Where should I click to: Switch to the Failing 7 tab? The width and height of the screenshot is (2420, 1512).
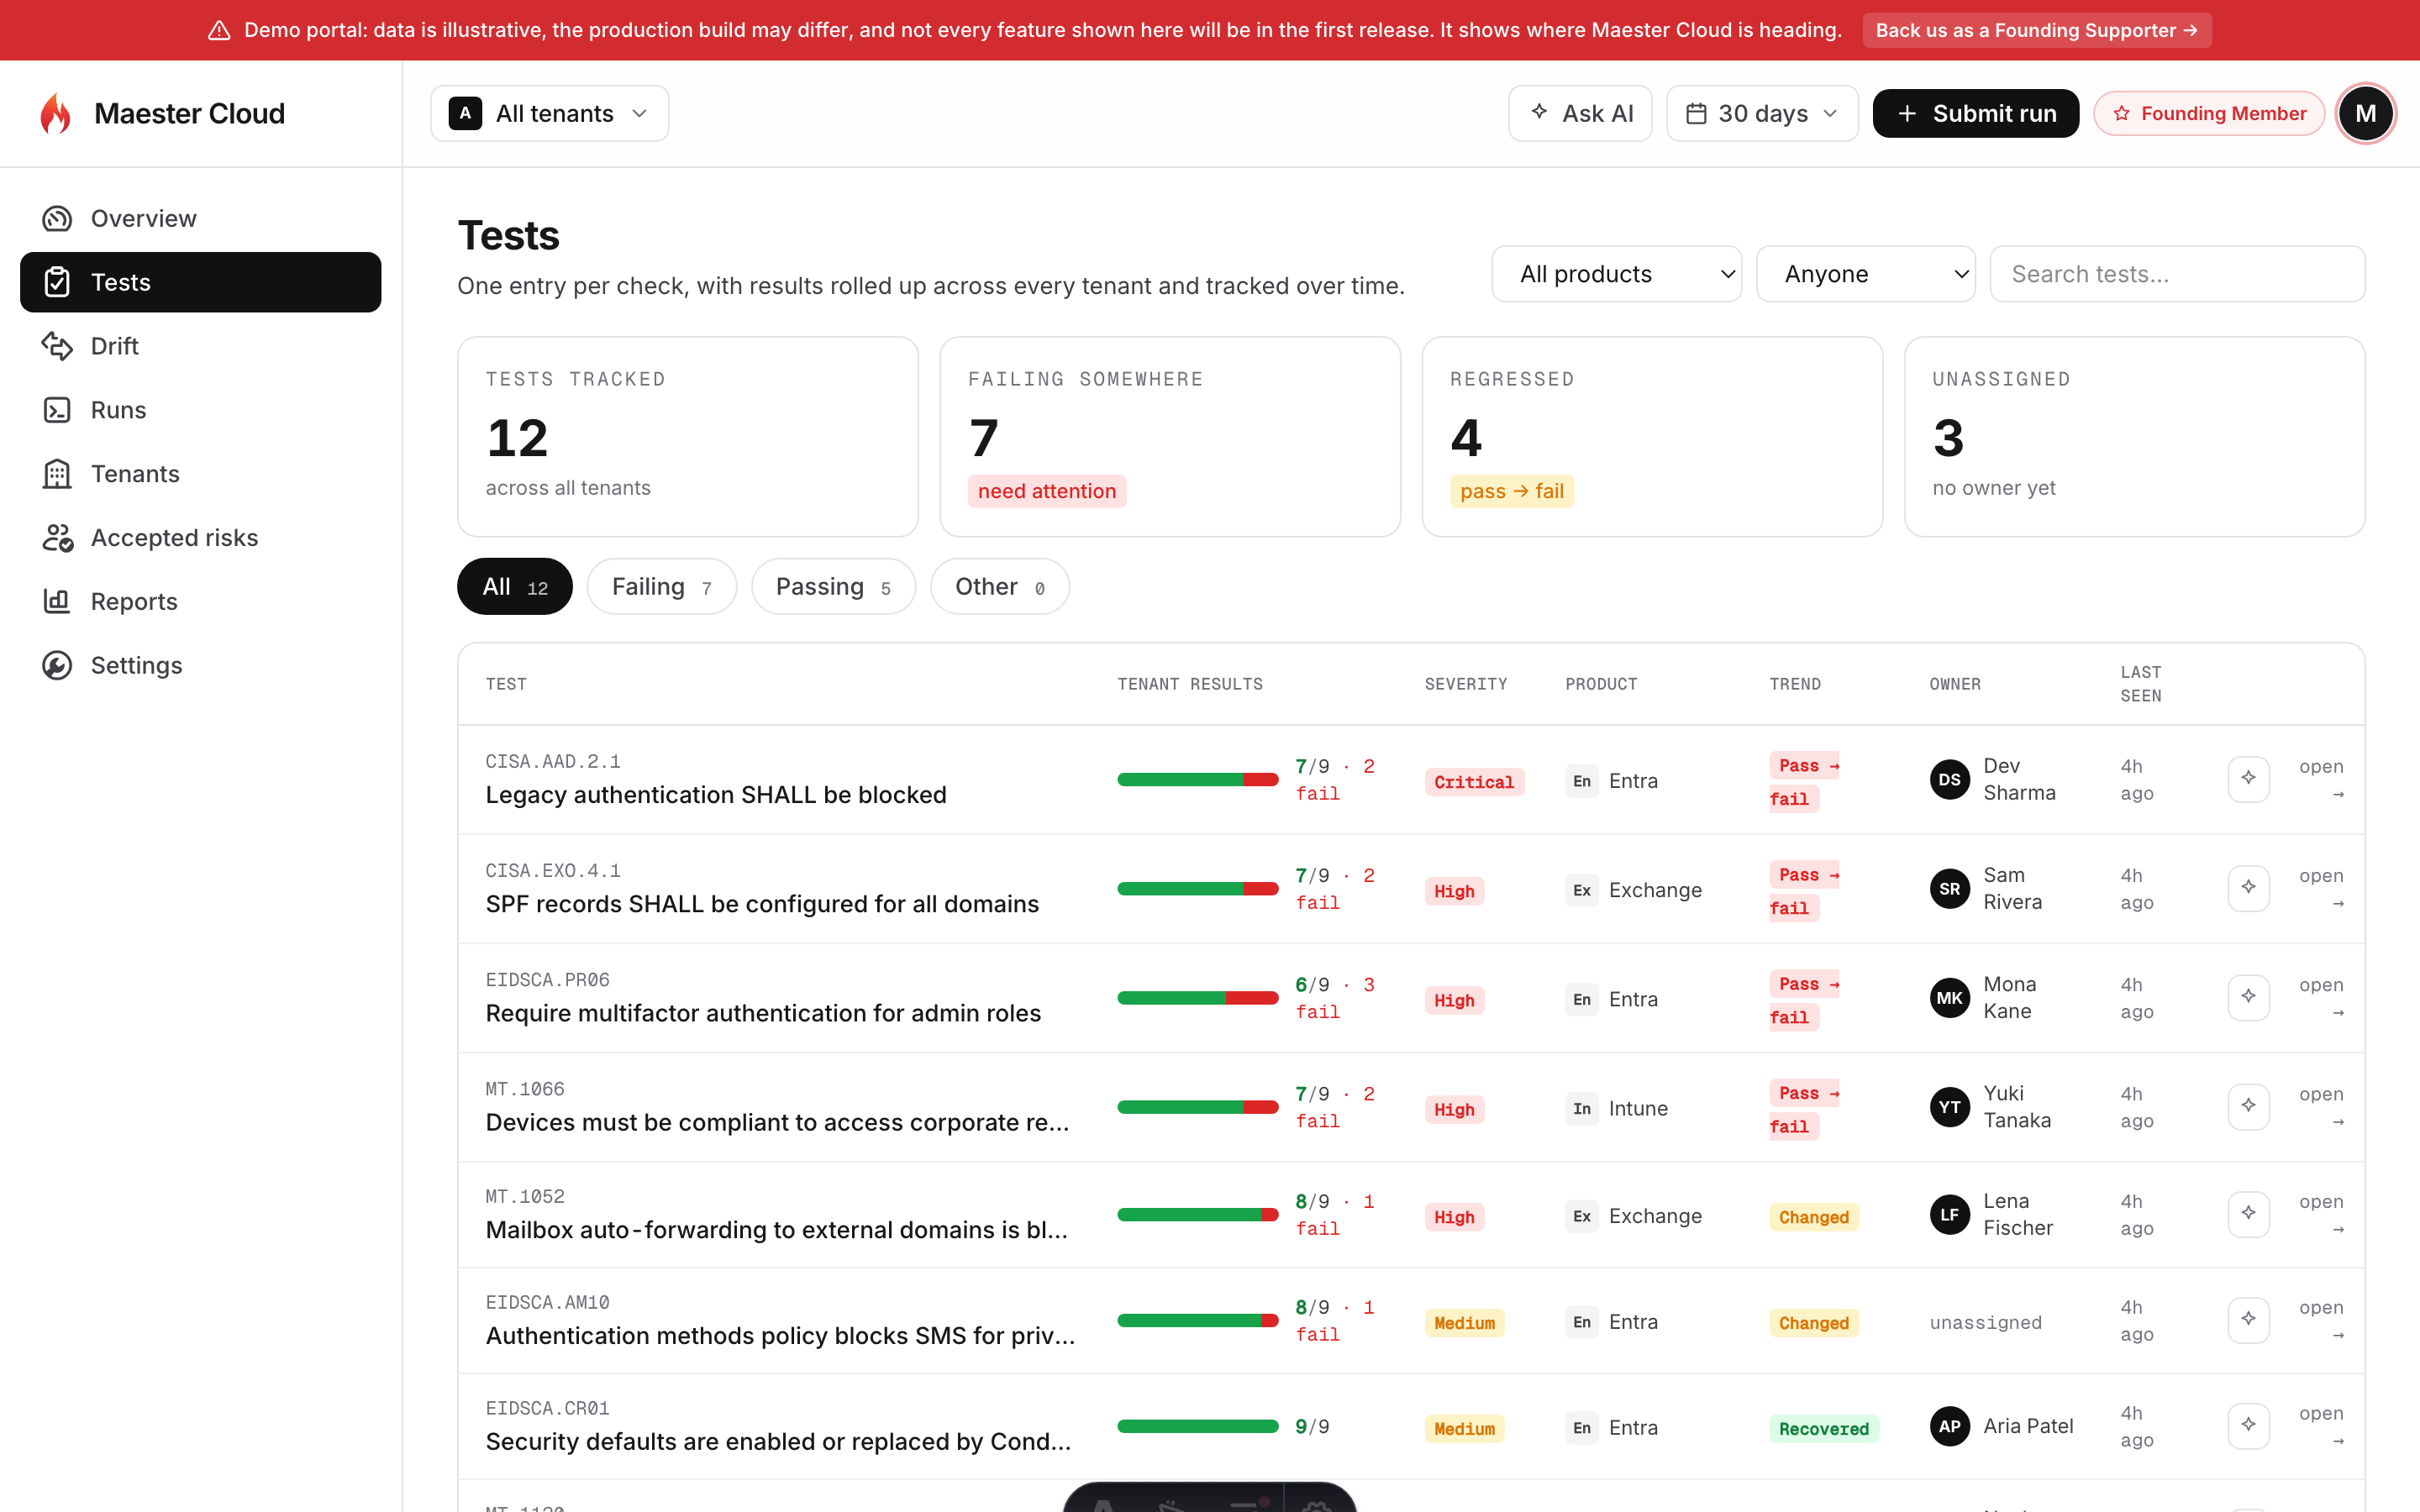coord(661,586)
